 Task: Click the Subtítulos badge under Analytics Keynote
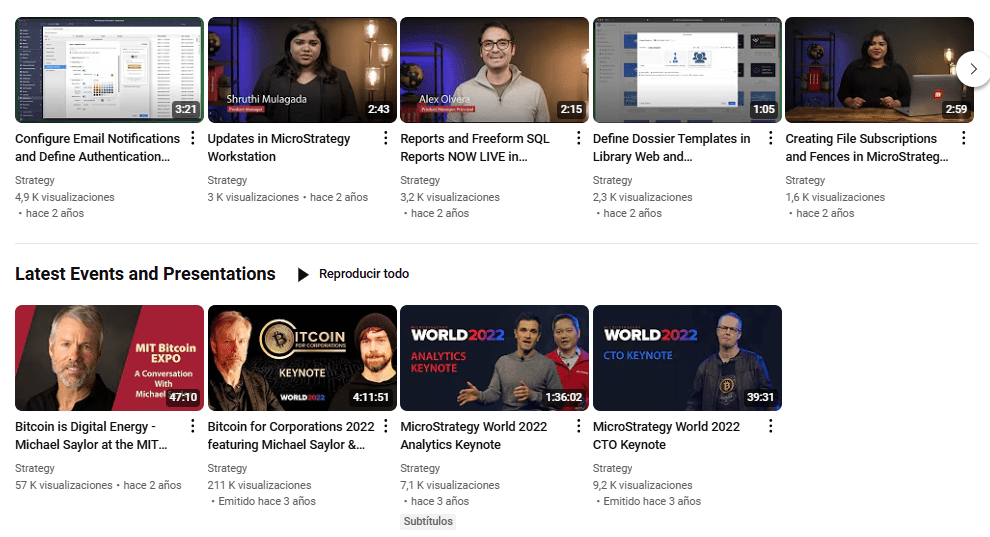[428, 521]
